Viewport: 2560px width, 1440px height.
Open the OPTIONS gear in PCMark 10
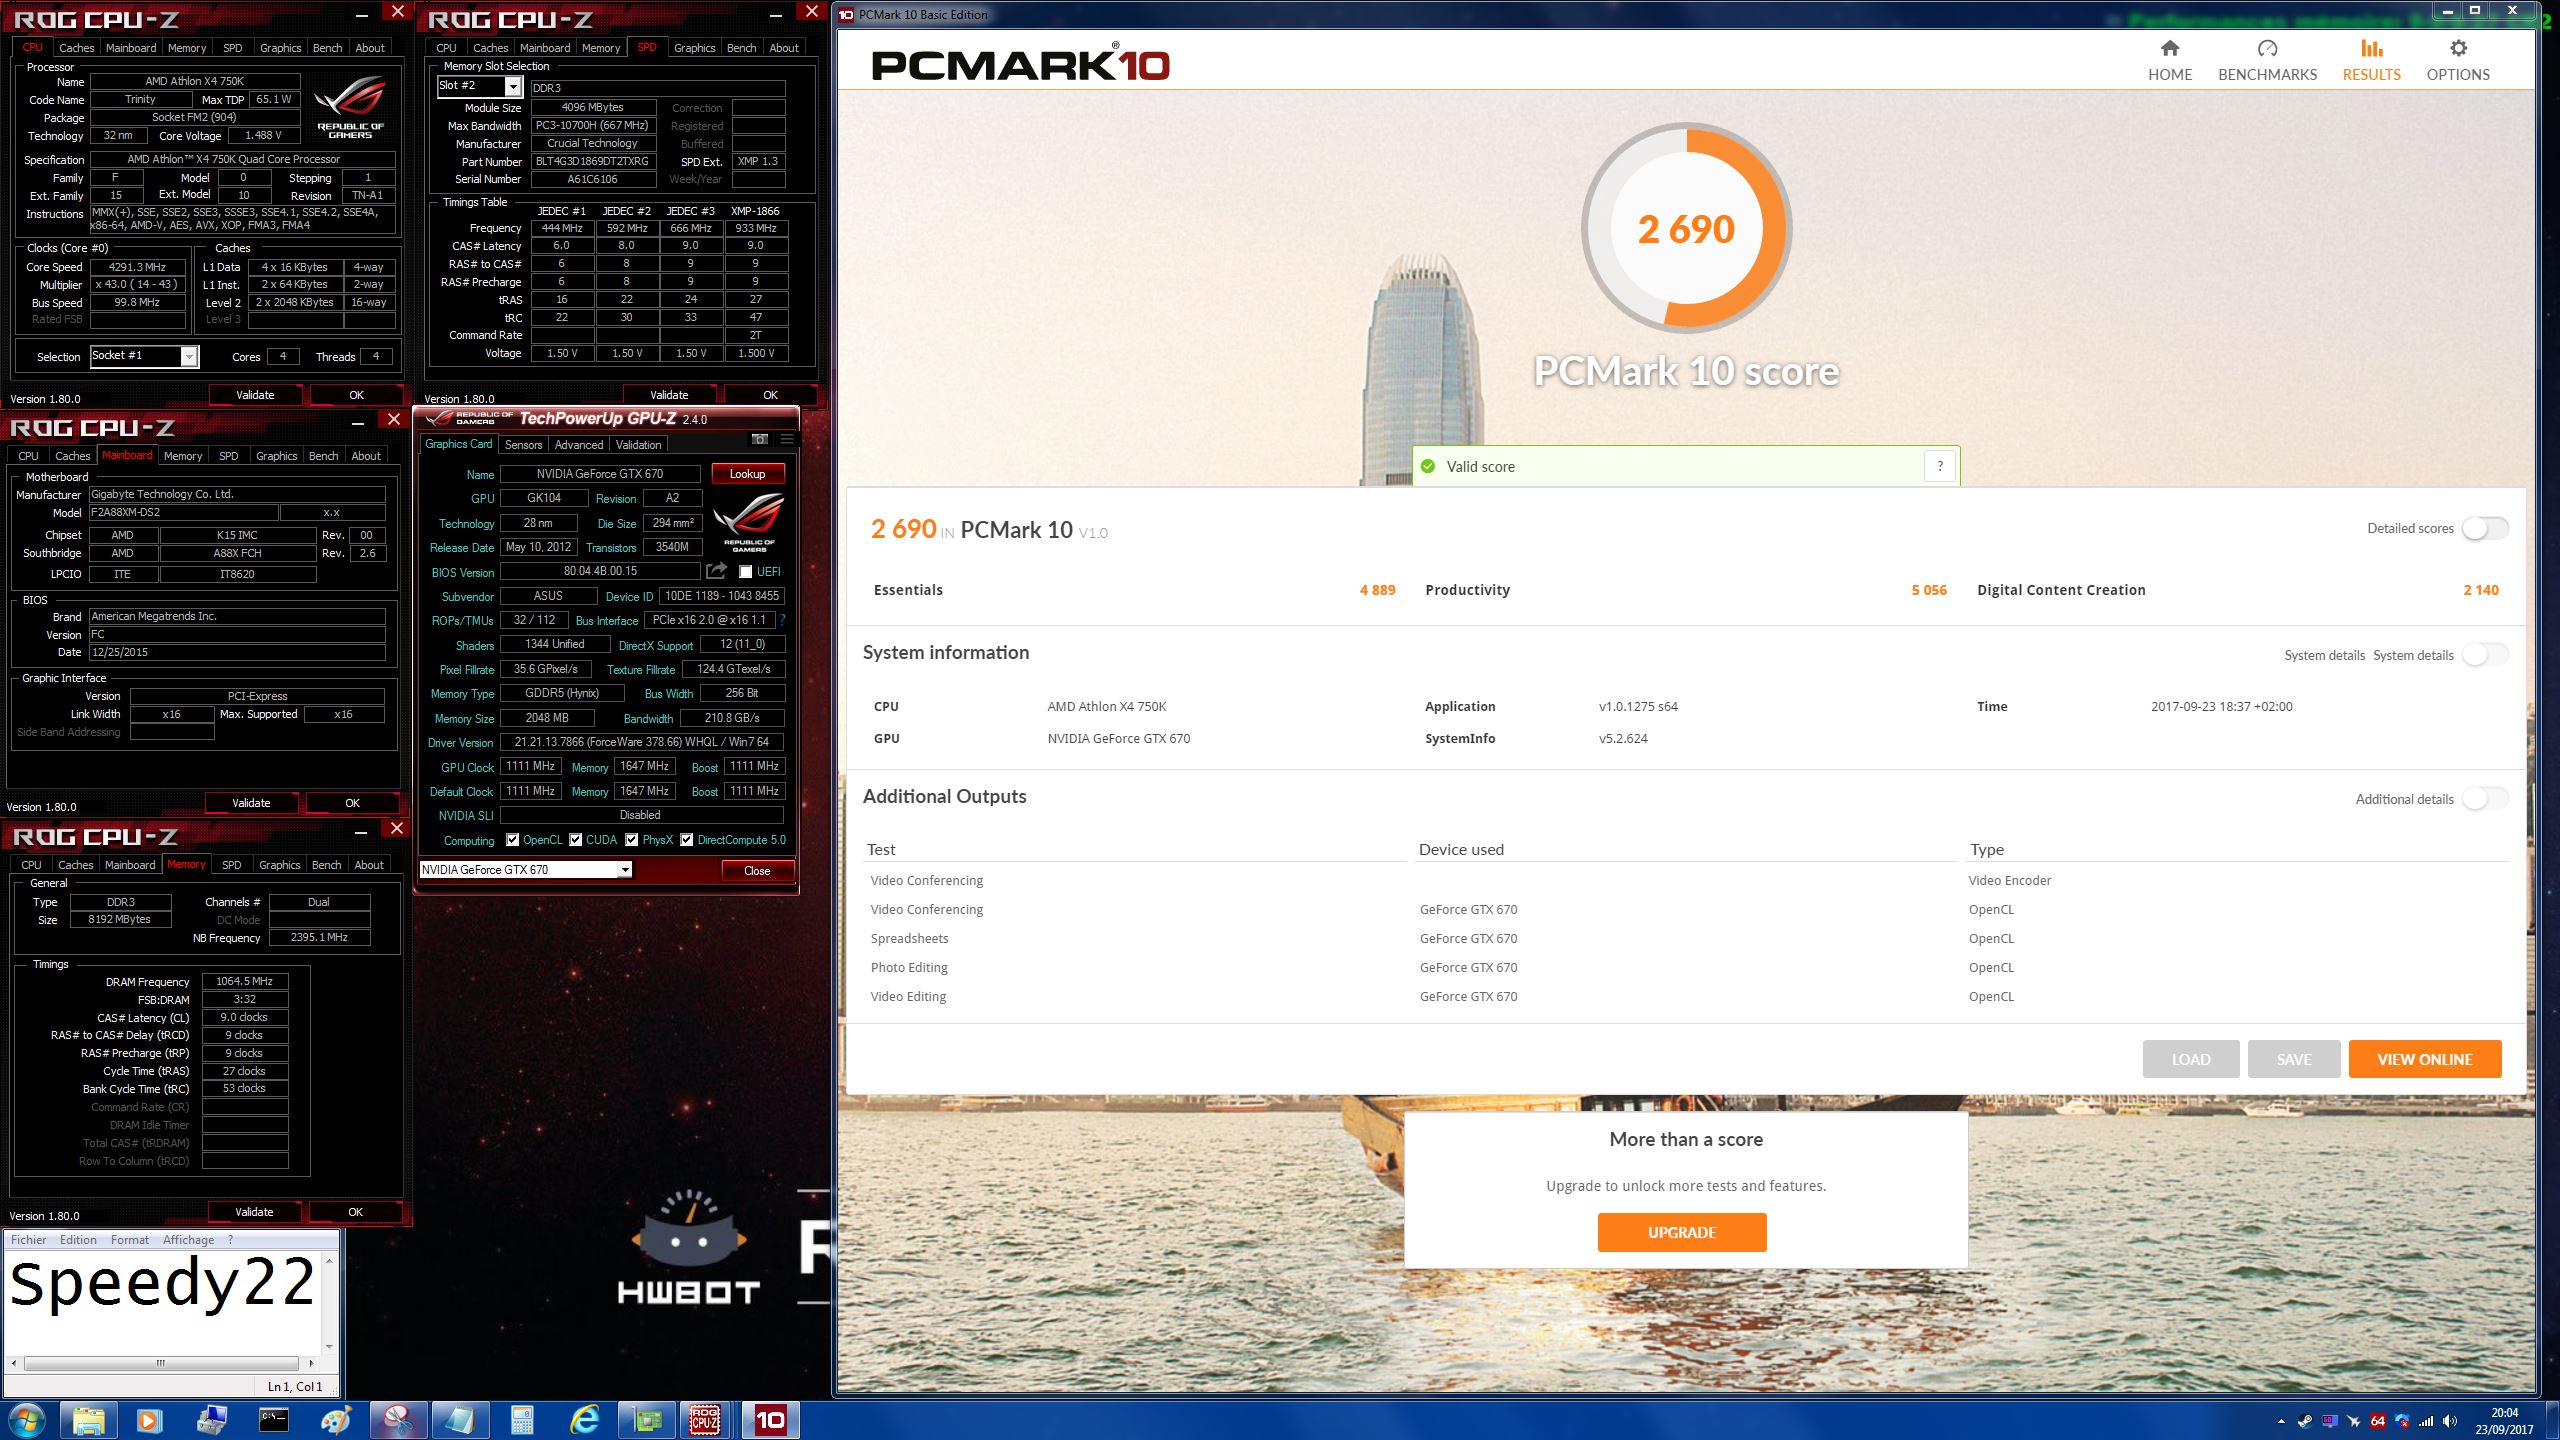click(x=2458, y=61)
